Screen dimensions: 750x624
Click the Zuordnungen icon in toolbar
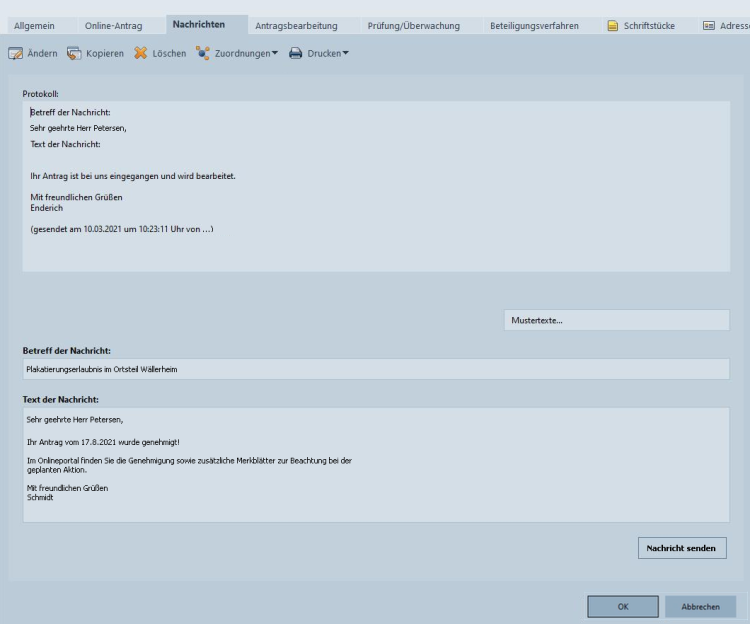(203, 53)
